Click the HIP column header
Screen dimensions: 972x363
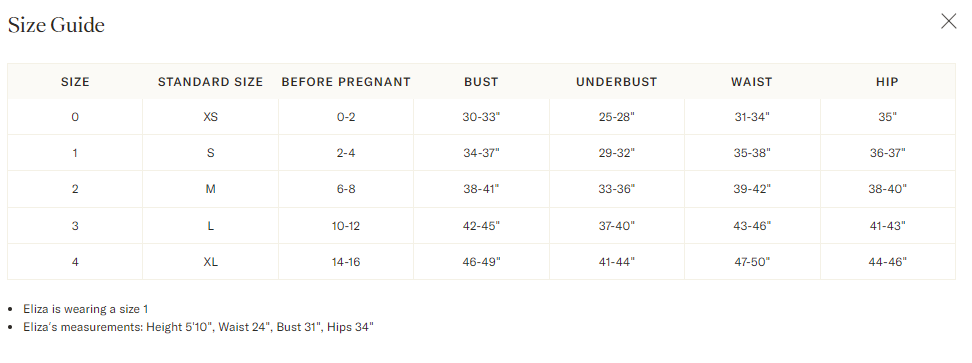pyautogui.click(x=888, y=82)
